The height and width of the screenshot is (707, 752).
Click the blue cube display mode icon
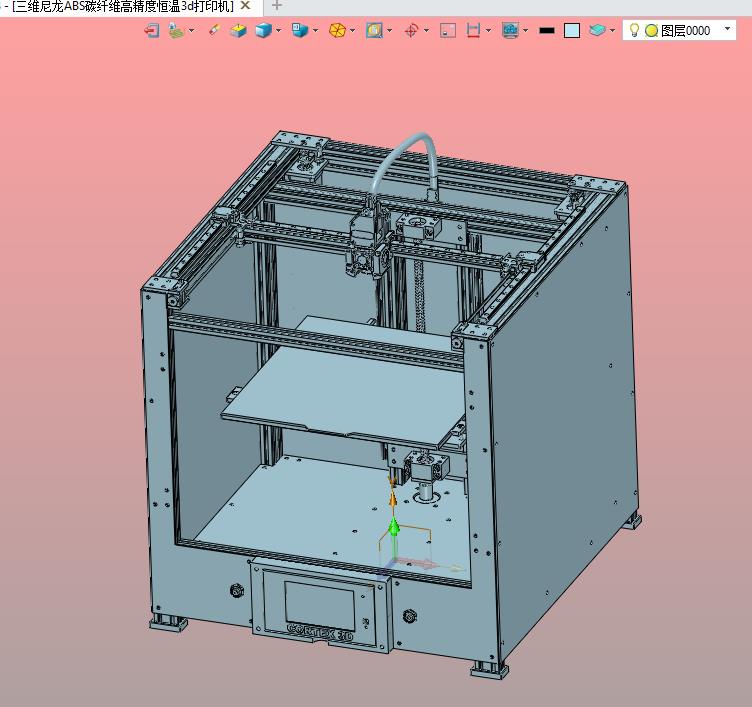coord(263,31)
